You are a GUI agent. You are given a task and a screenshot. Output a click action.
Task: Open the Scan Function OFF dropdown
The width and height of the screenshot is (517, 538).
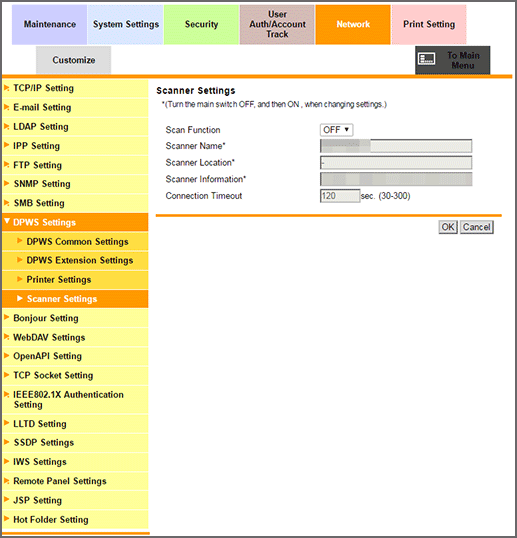336,130
